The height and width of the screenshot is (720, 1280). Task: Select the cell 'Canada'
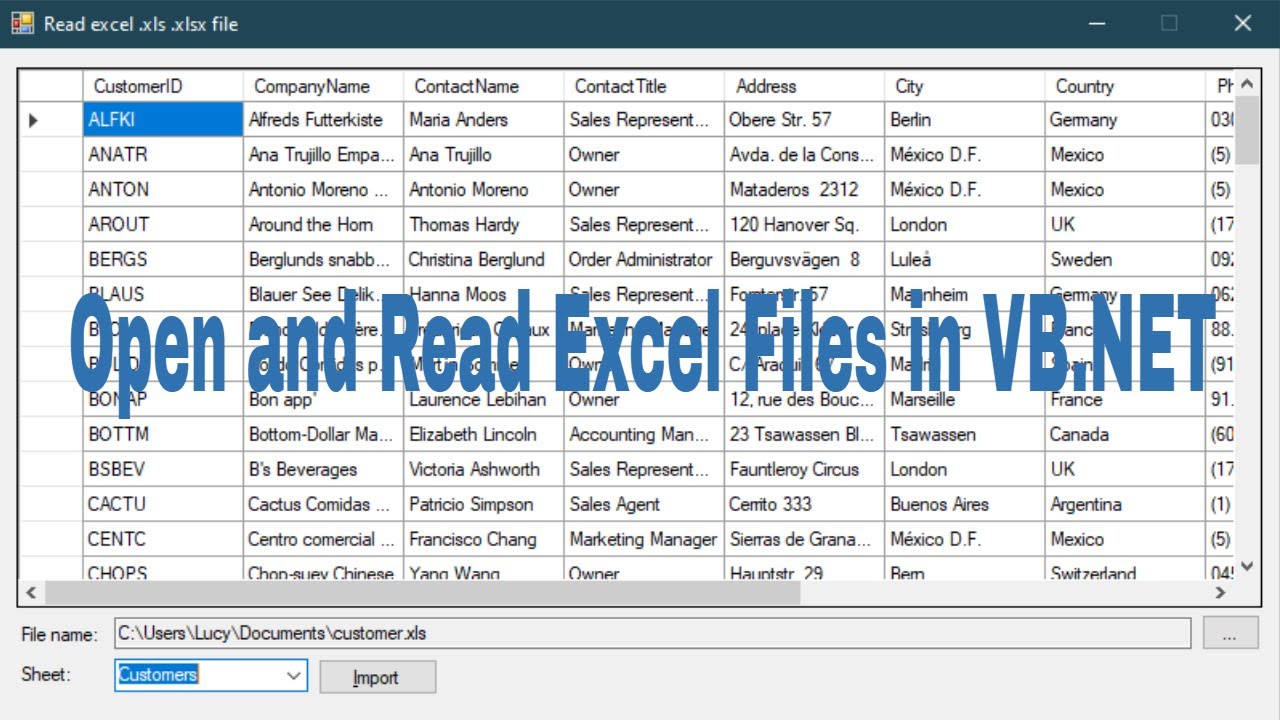(x=1125, y=434)
